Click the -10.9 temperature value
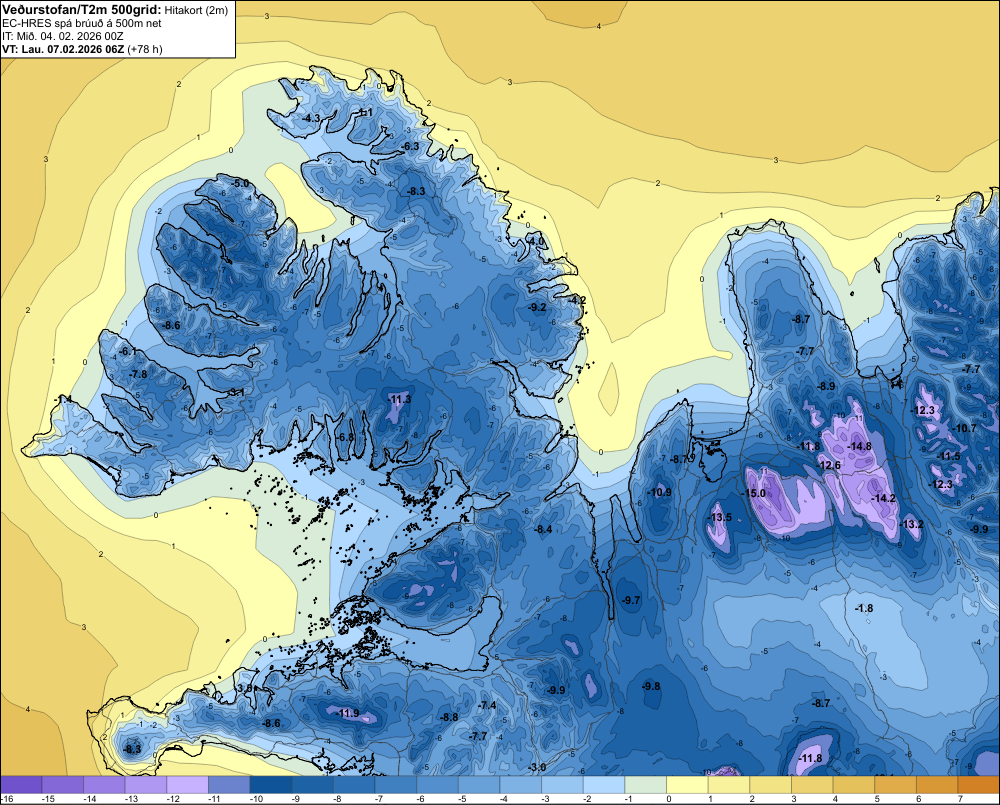The height and width of the screenshot is (805, 1000). pos(659,492)
